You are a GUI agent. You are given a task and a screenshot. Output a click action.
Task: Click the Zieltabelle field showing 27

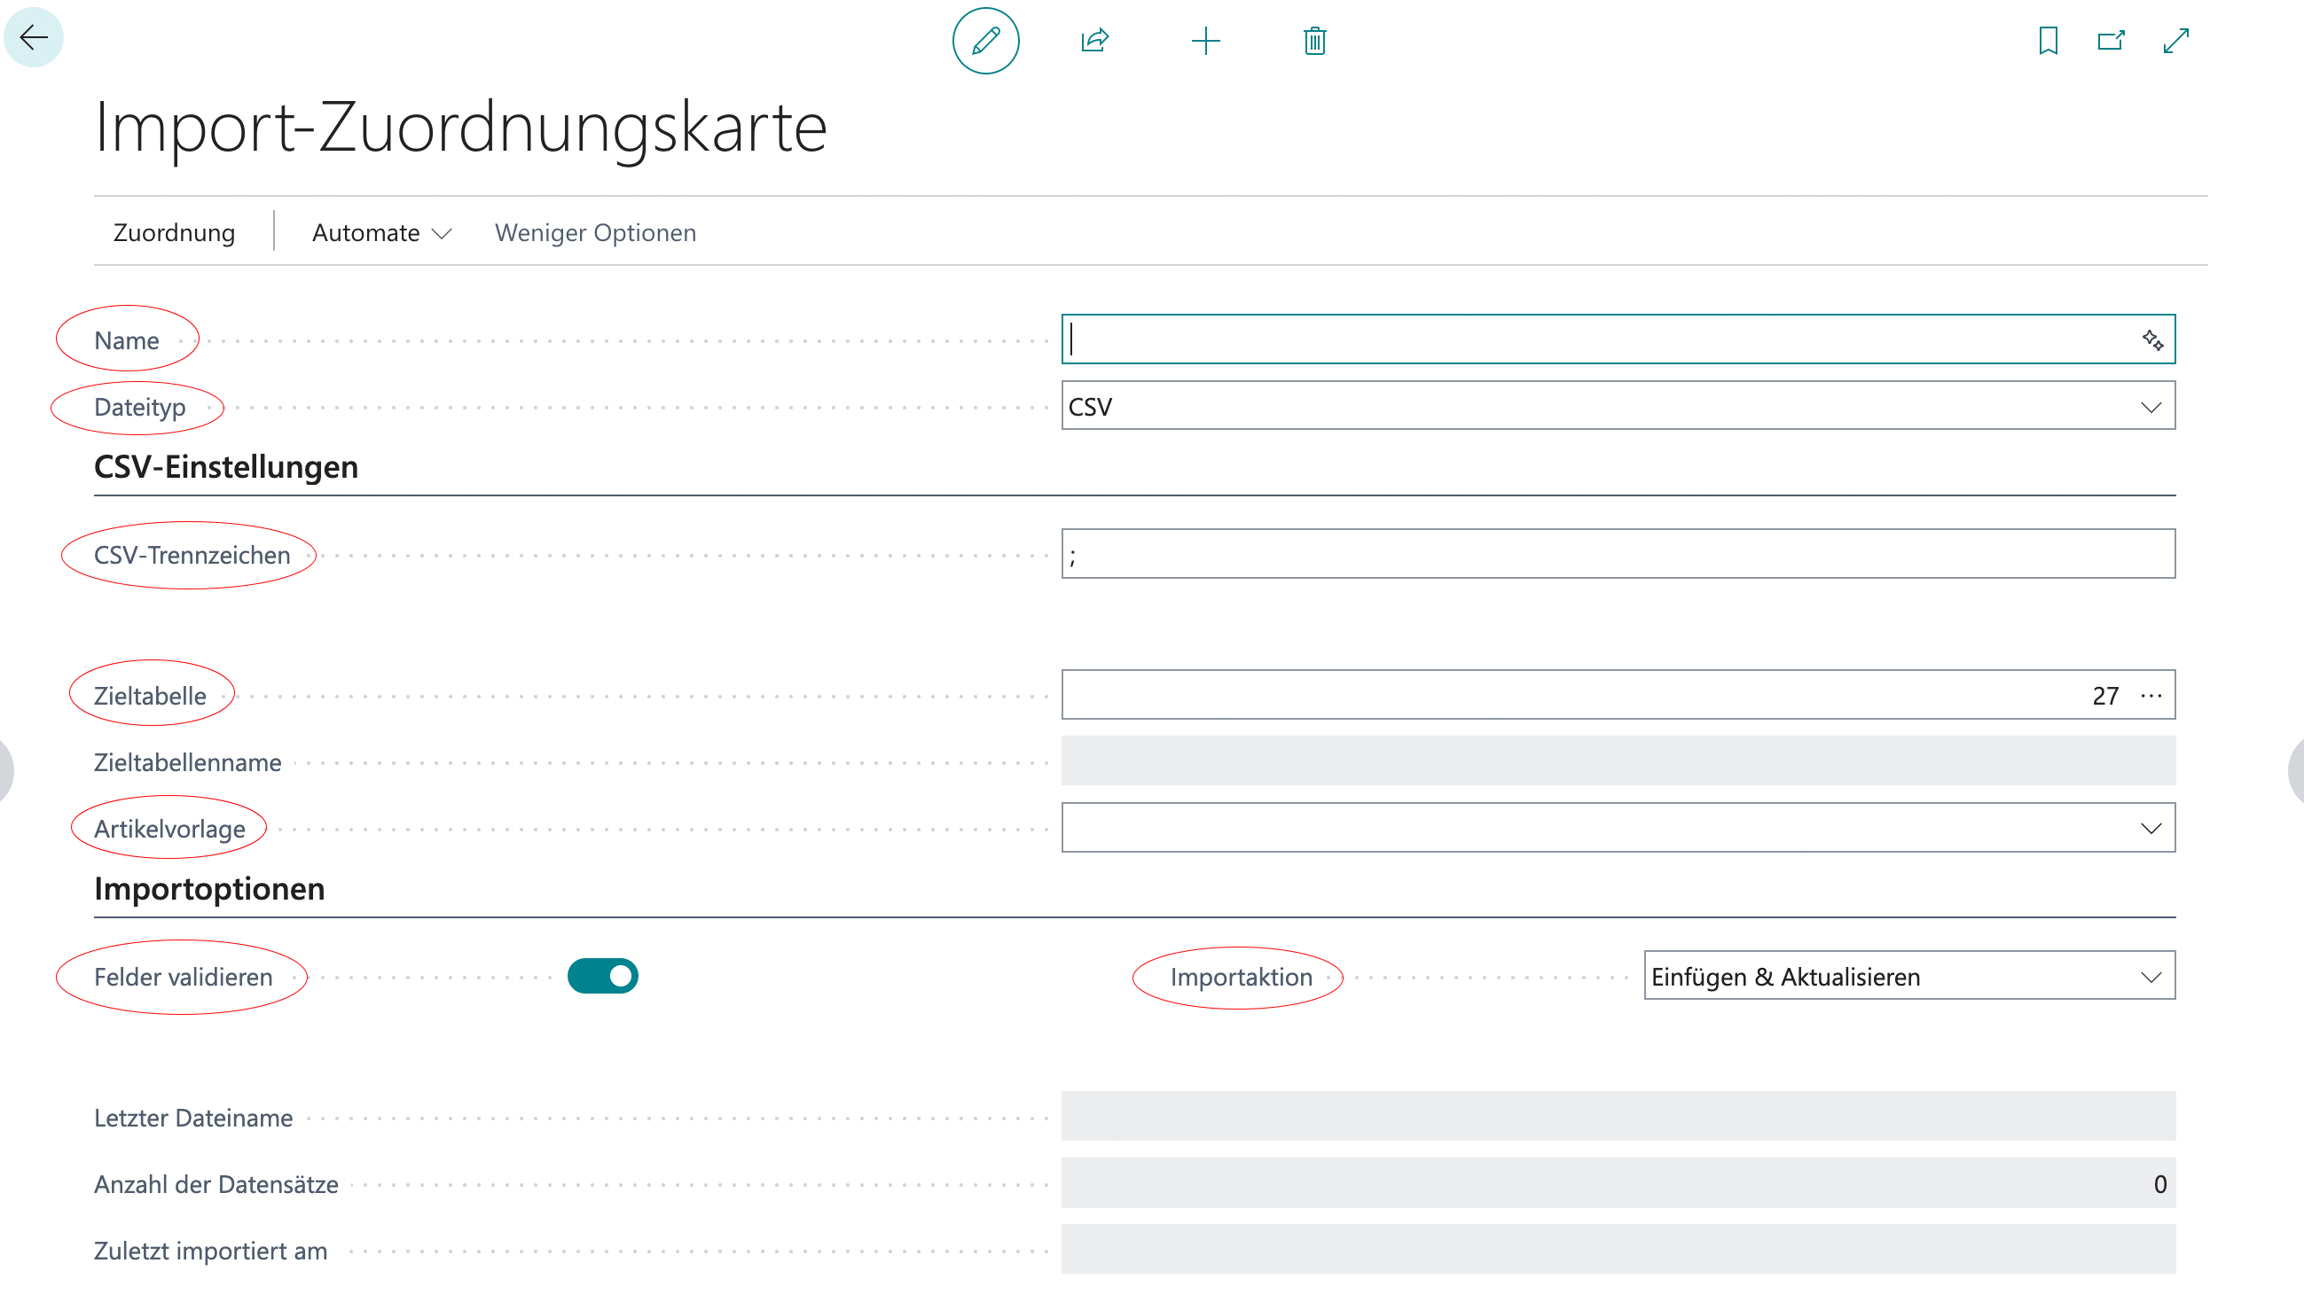click(1618, 695)
